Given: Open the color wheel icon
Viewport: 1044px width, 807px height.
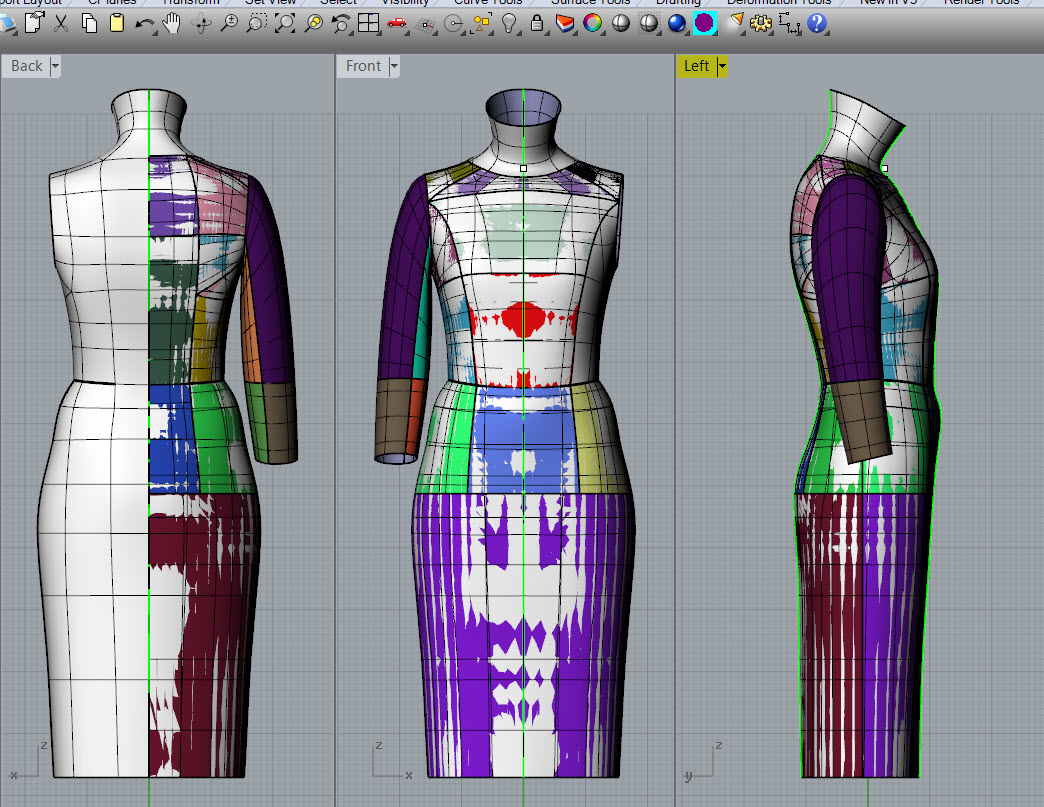Looking at the screenshot, I should (593, 23).
